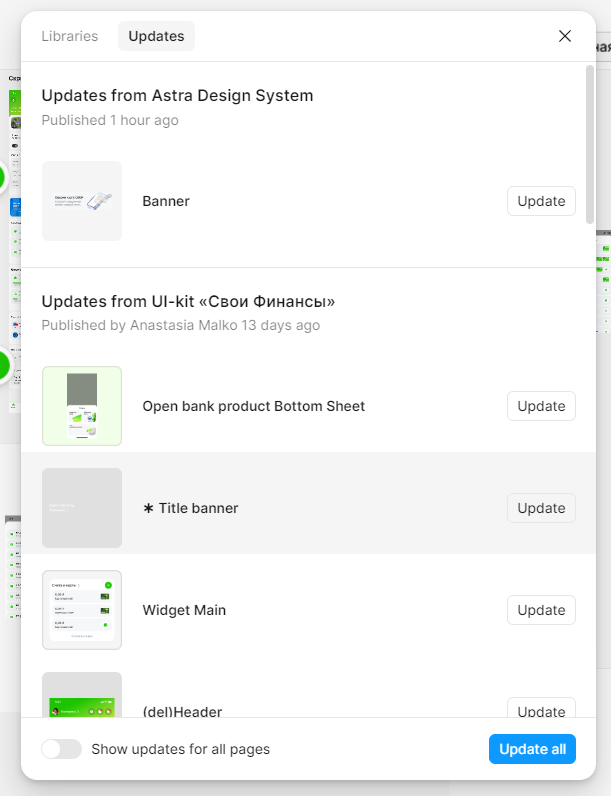
Task: Select the Widget Main row name
Action: tap(184, 610)
